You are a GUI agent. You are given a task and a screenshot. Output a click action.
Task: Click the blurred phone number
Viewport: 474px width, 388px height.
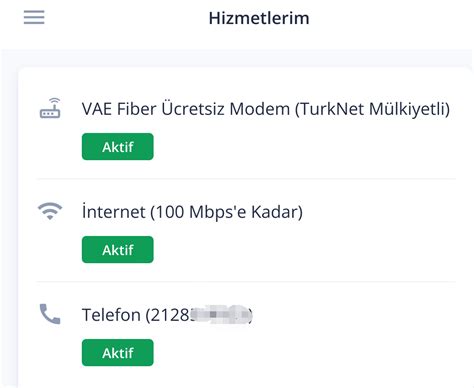[221, 315]
